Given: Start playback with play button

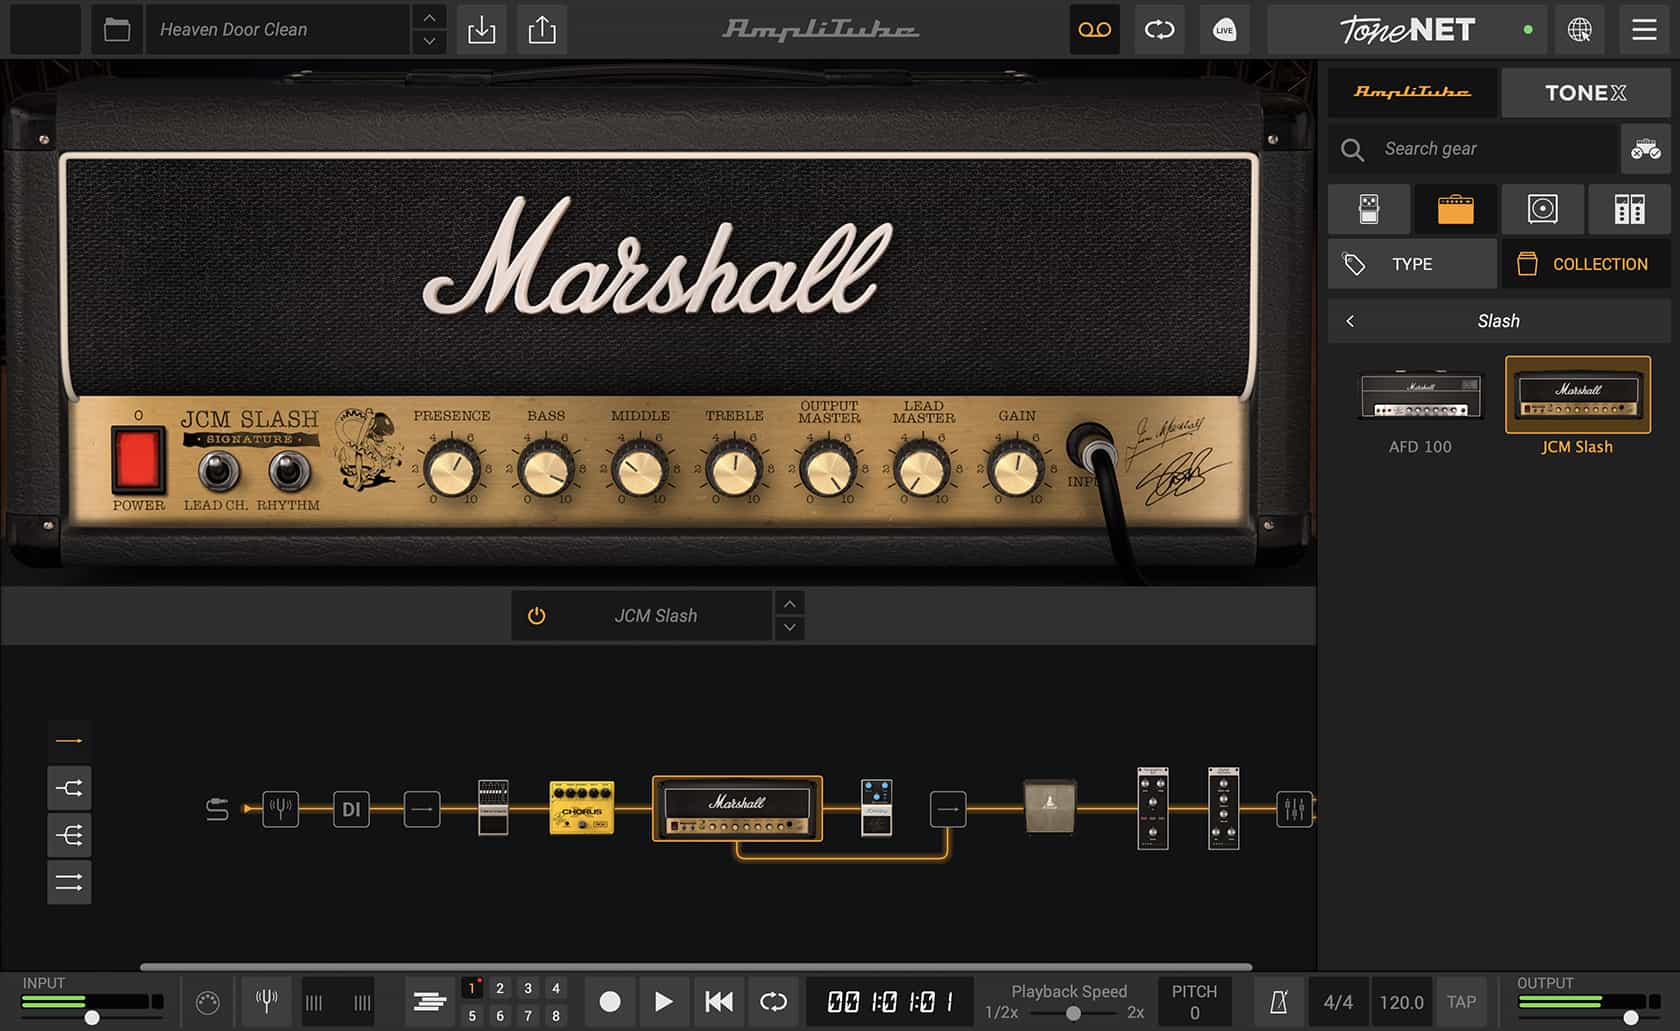Looking at the screenshot, I should pos(663,1002).
